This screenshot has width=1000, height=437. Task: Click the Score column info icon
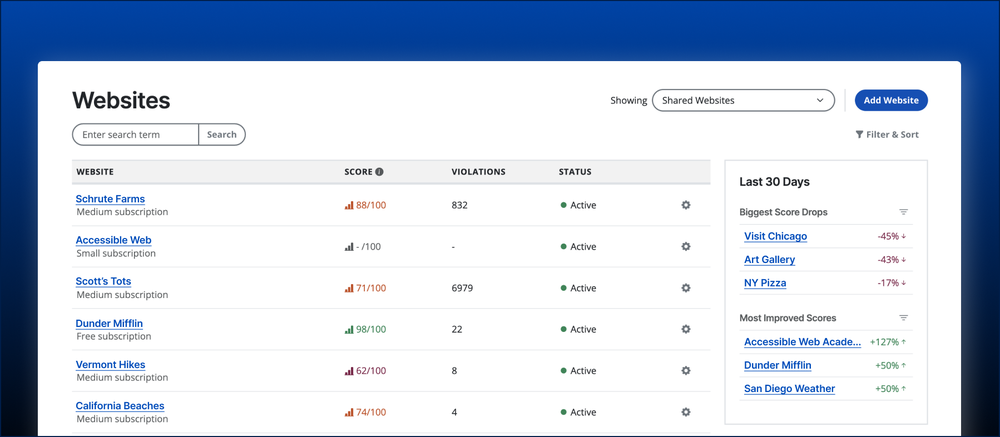coord(379,172)
